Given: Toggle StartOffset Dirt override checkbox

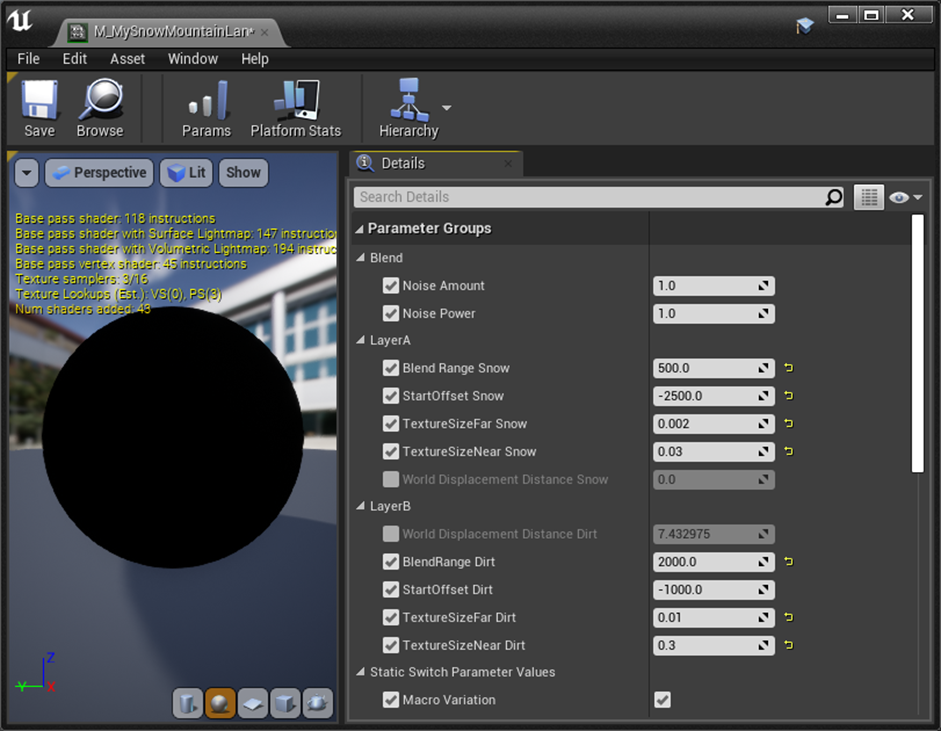Looking at the screenshot, I should pos(391,589).
